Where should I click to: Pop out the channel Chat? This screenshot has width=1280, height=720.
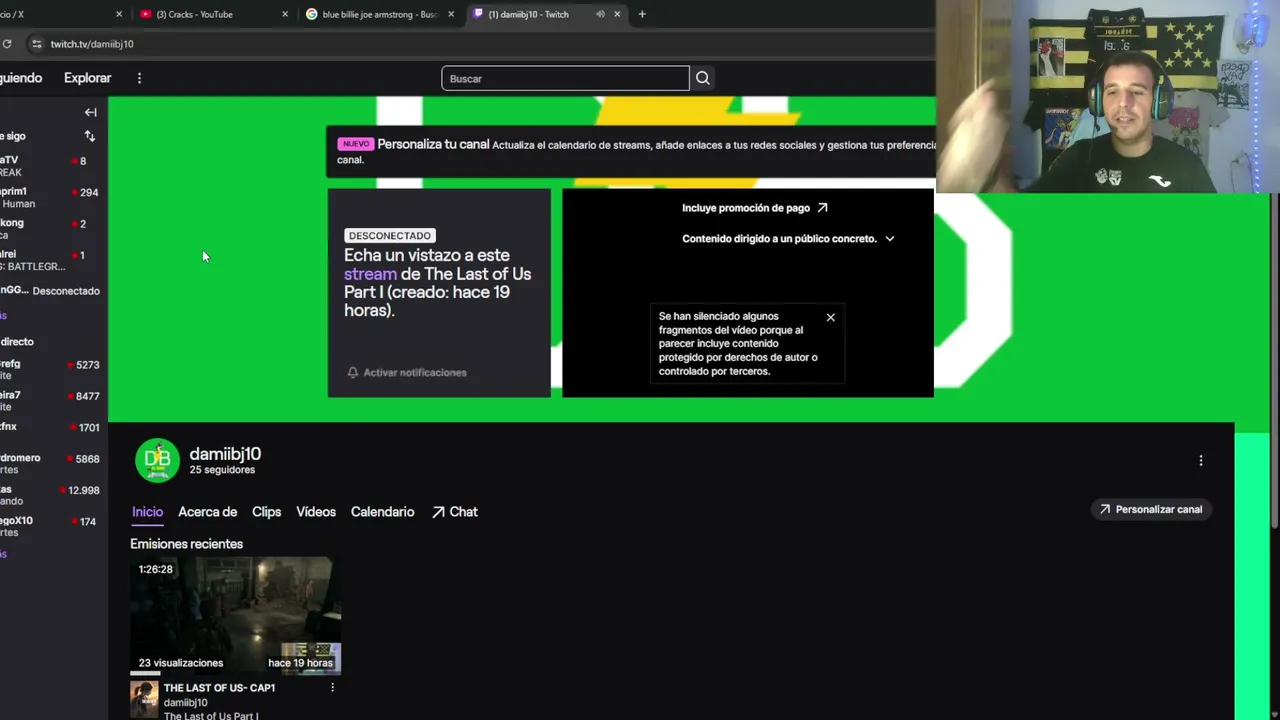click(x=455, y=512)
